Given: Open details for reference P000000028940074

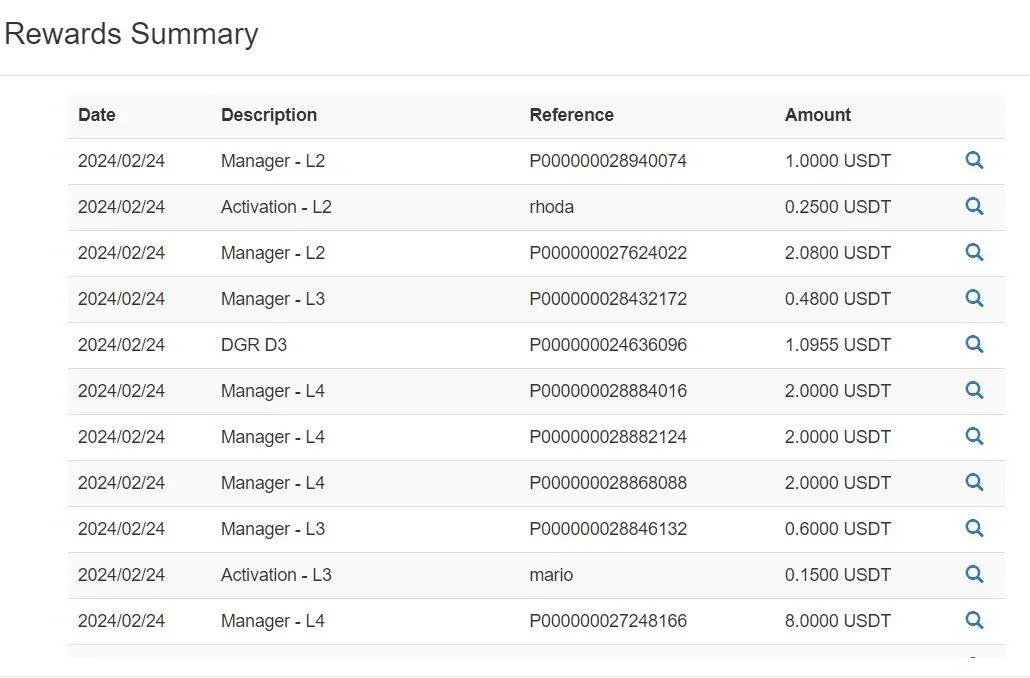Looking at the screenshot, I should click(974, 160).
